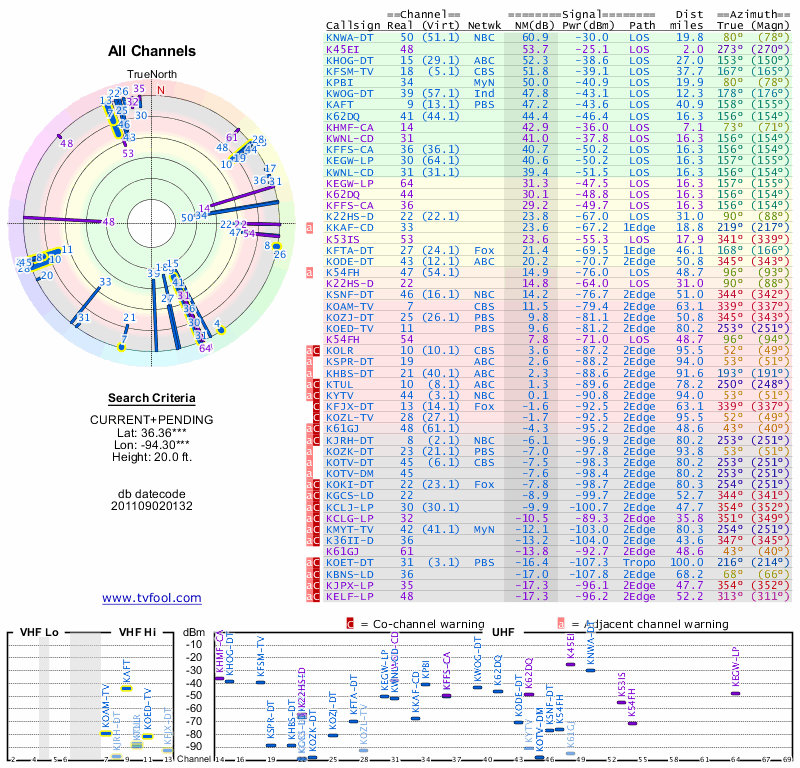Click the red co-channel warning legend icon

point(350,624)
